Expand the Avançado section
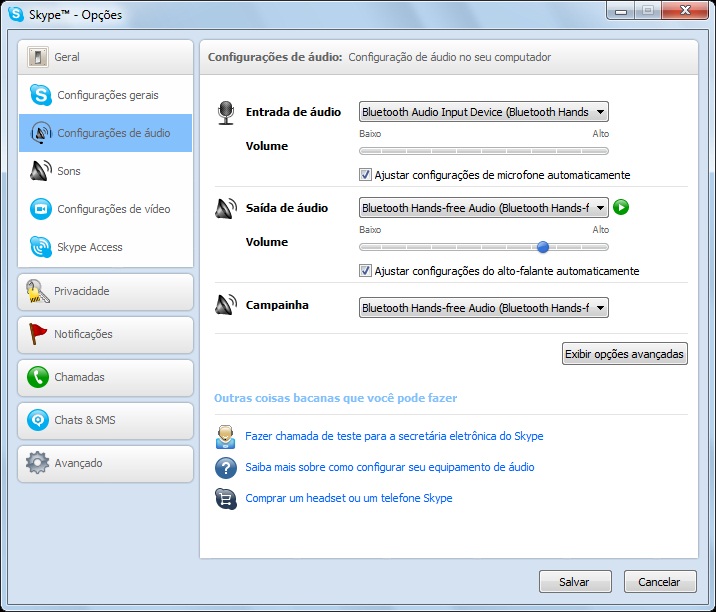The image size is (716, 612). [x=105, y=463]
